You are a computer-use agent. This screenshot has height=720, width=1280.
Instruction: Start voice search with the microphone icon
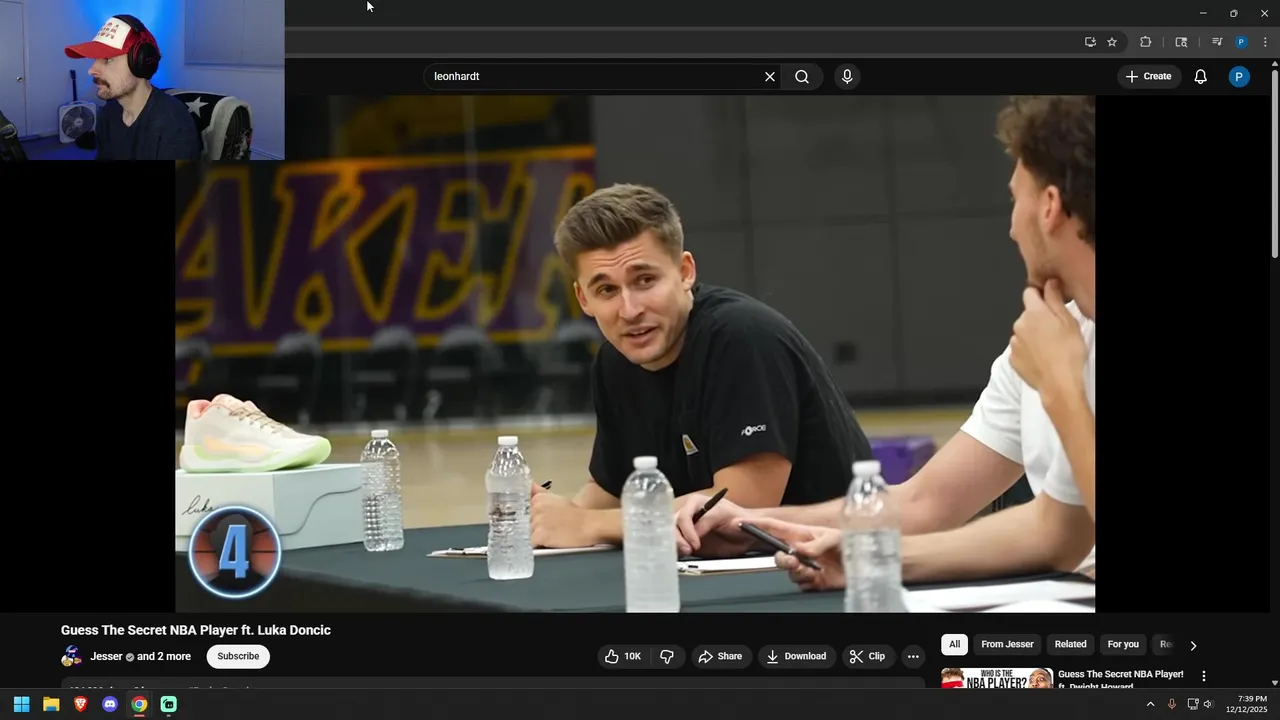tap(847, 77)
